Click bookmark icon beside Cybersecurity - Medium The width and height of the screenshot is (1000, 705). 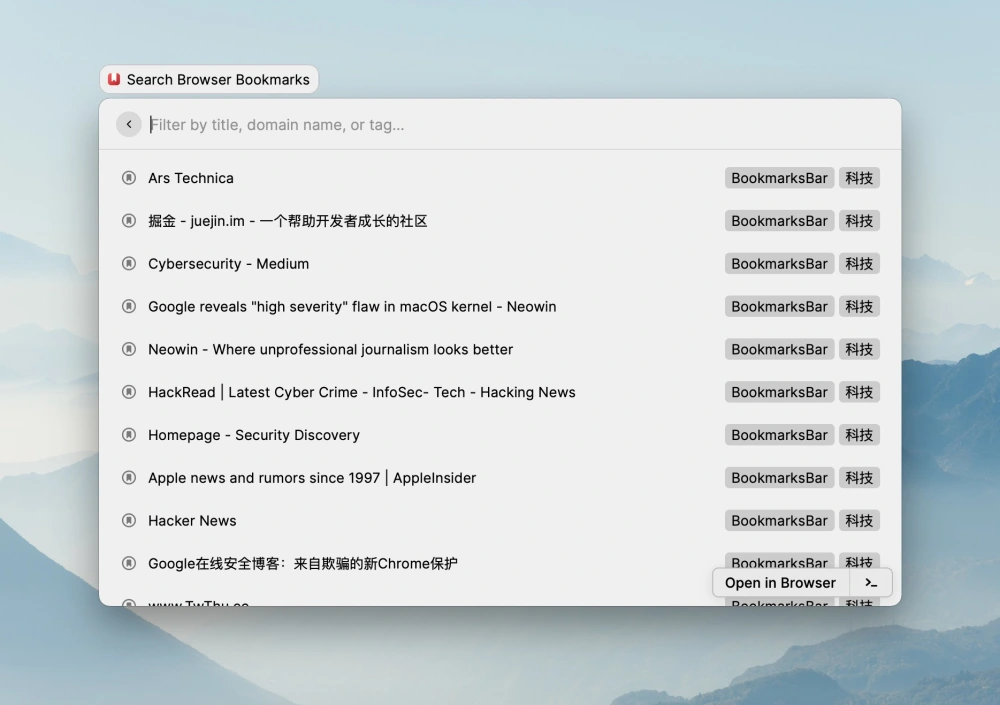coord(129,263)
